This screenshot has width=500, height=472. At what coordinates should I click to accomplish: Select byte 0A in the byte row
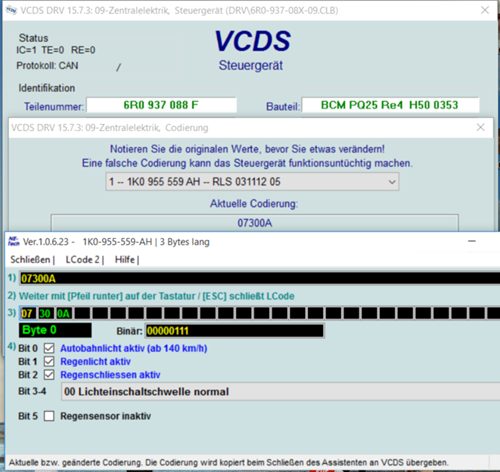(x=63, y=314)
